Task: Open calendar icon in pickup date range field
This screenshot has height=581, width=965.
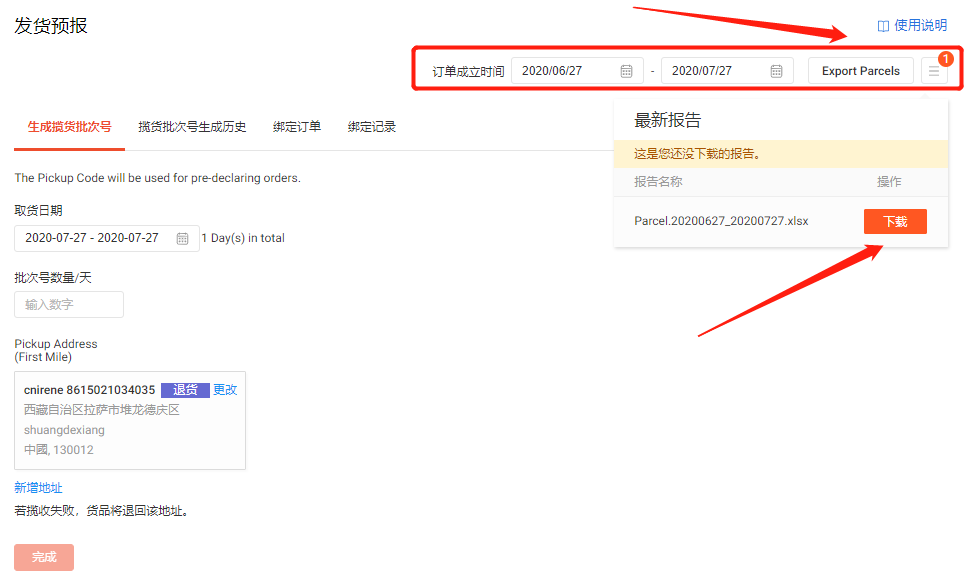Action: [182, 239]
